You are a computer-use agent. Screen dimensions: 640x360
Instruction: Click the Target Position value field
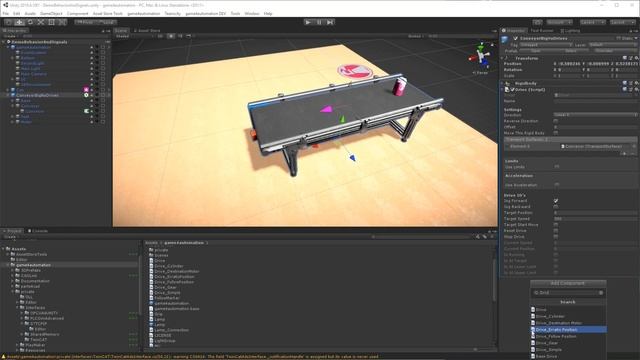(595, 213)
